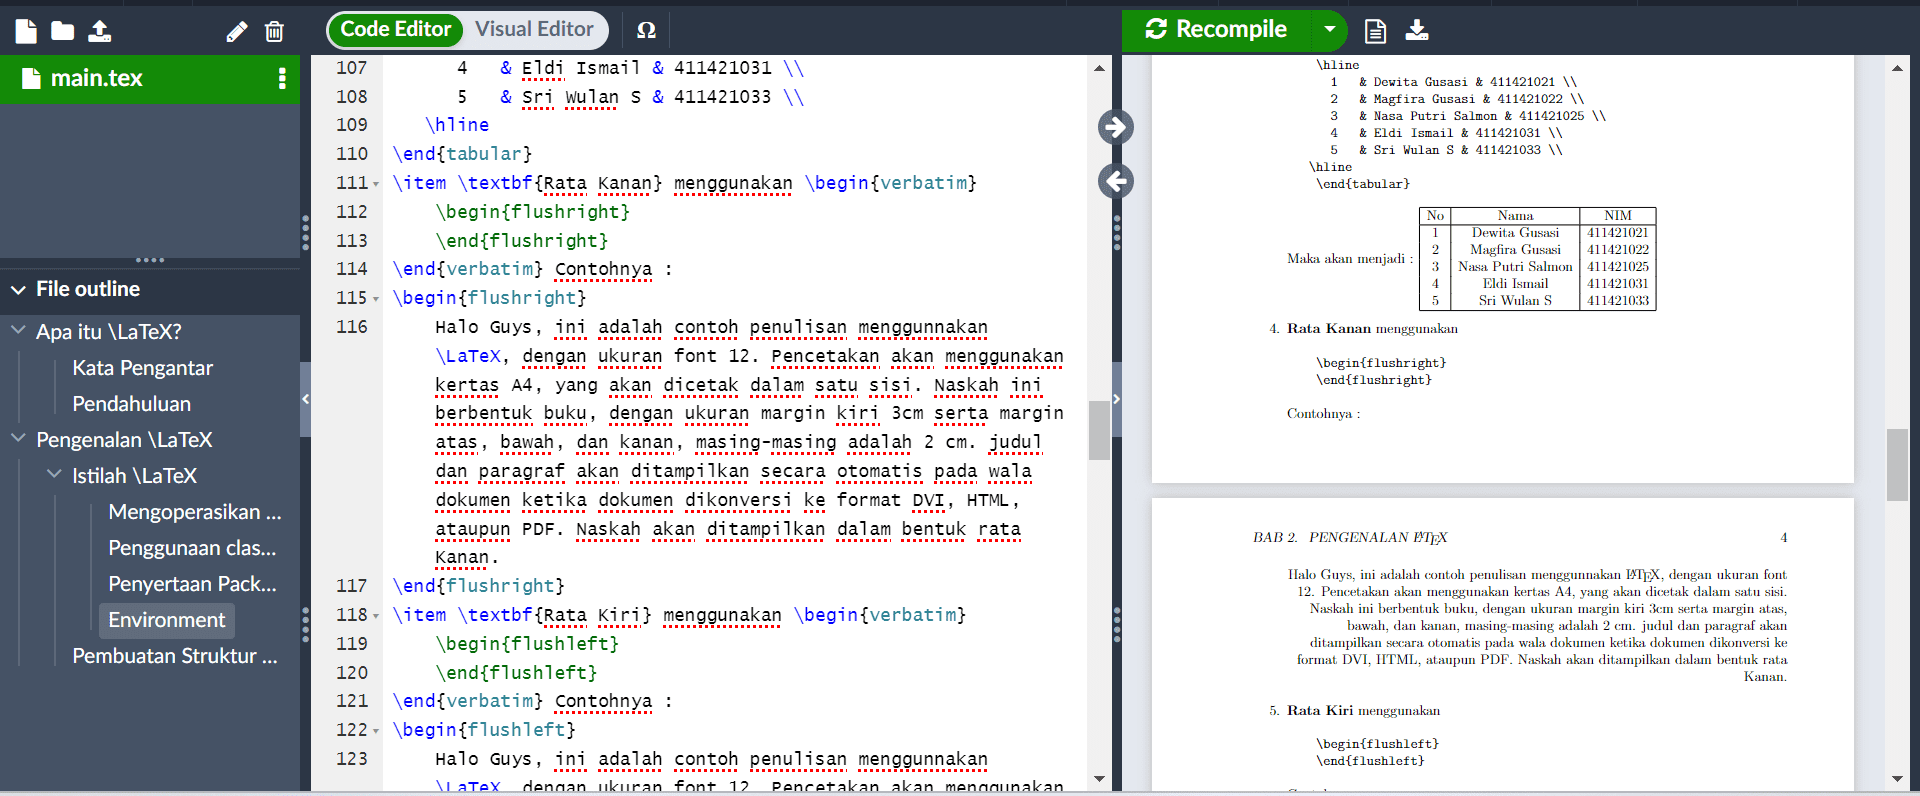Image resolution: width=1920 pixels, height=796 pixels.
Task: Click \begin{flushleft} on line 119
Action: (x=527, y=644)
